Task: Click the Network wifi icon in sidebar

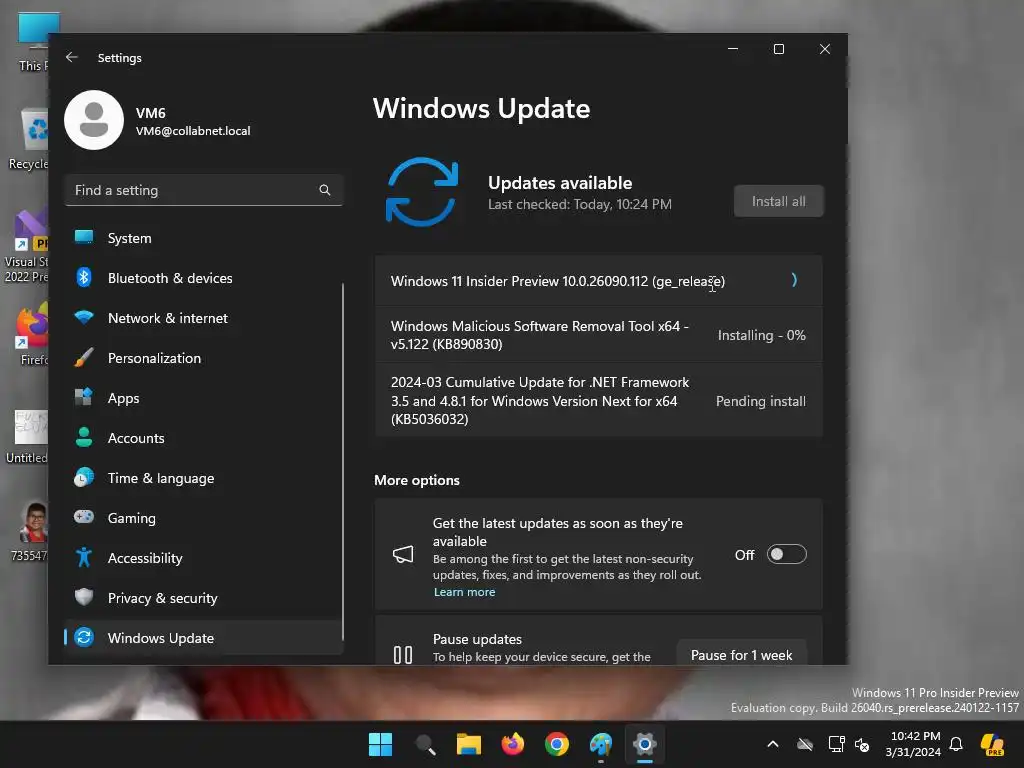Action: tap(84, 318)
